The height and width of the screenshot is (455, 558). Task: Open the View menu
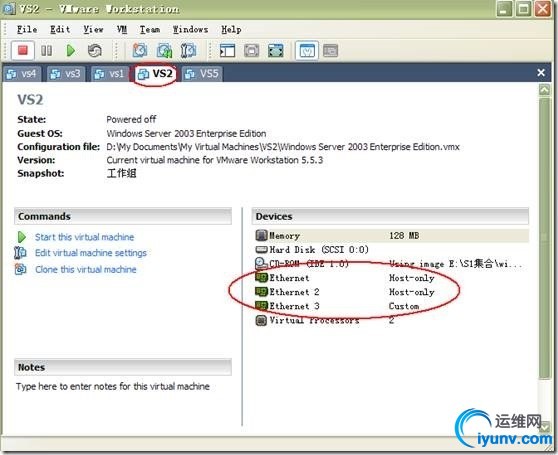click(x=93, y=30)
